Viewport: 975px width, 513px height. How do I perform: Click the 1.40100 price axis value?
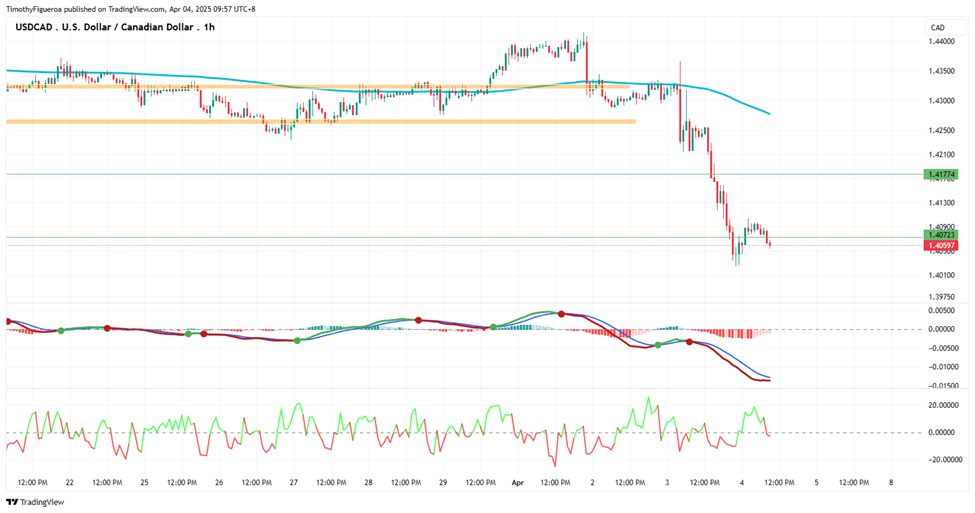click(x=941, y=275)
